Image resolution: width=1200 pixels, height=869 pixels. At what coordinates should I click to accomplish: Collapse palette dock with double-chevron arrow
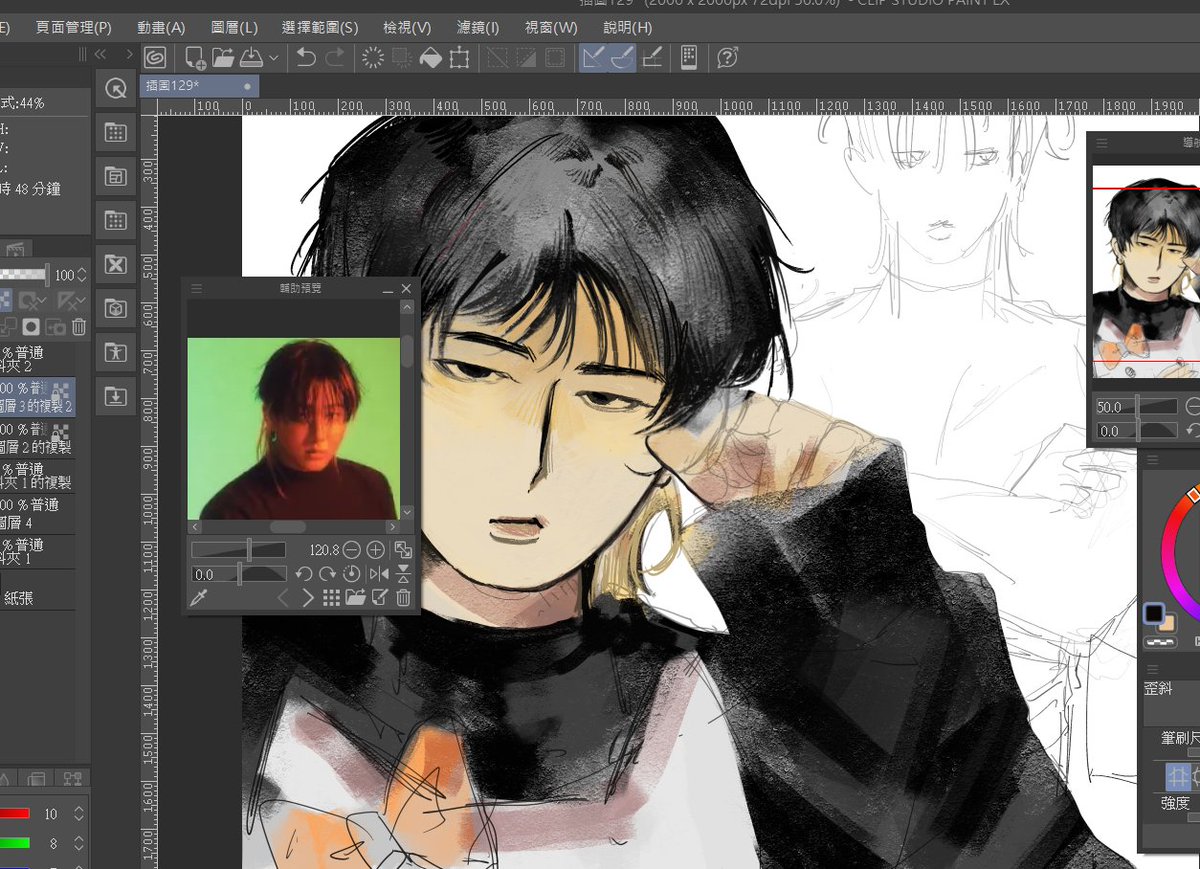pyautogui.click(x=100, y=54)
